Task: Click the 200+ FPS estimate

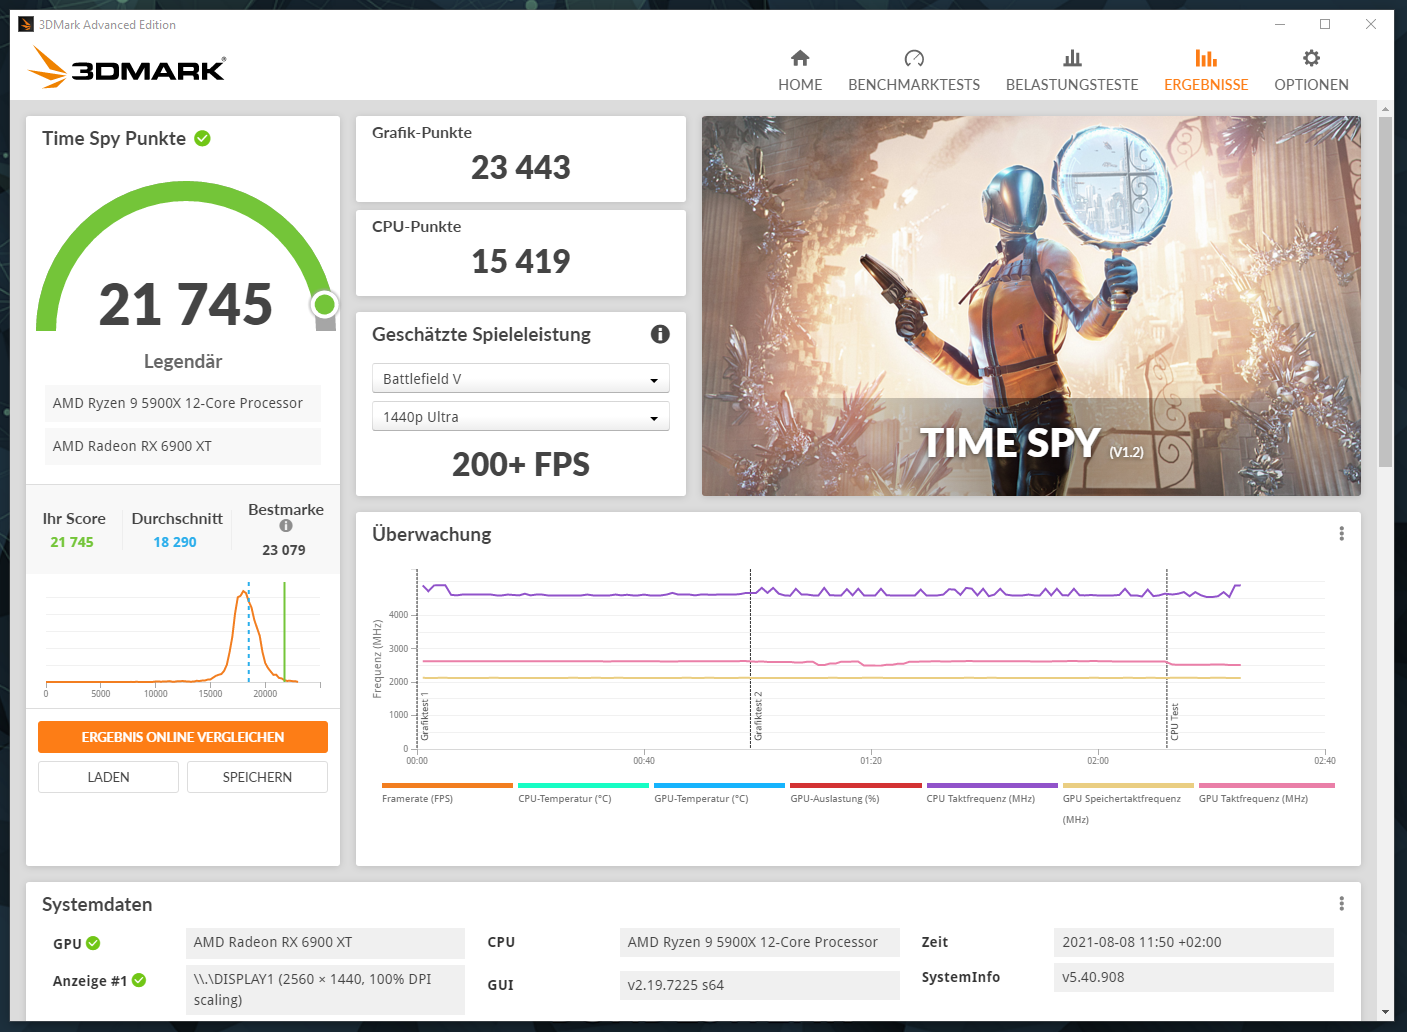Action: pos(520,464)
